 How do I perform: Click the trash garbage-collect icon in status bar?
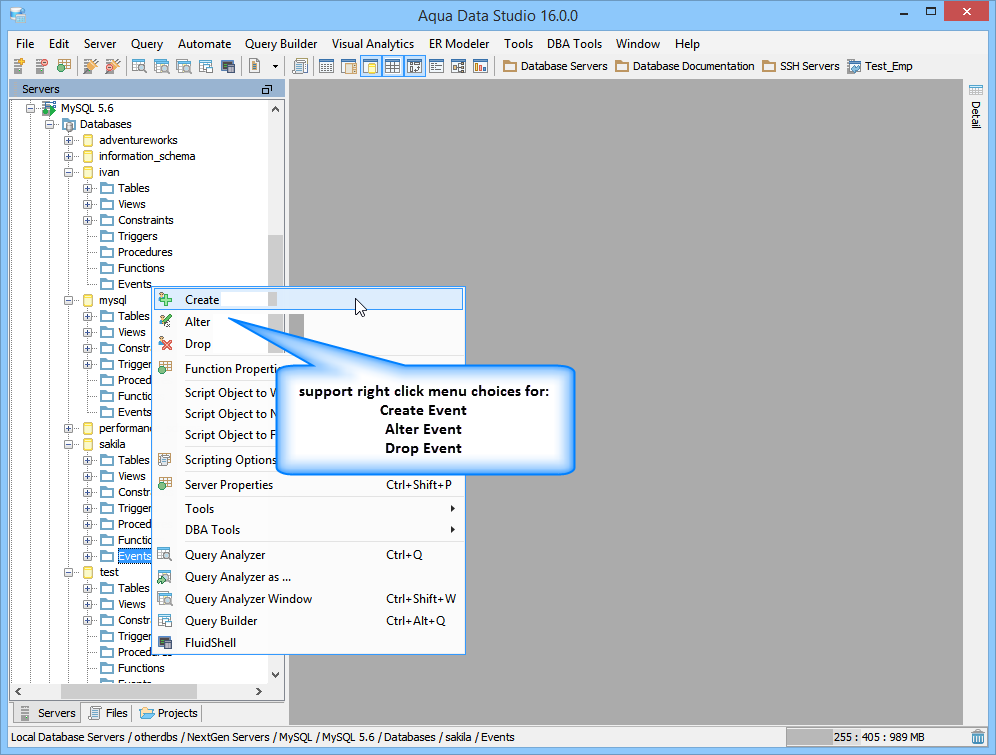point(978,737)
